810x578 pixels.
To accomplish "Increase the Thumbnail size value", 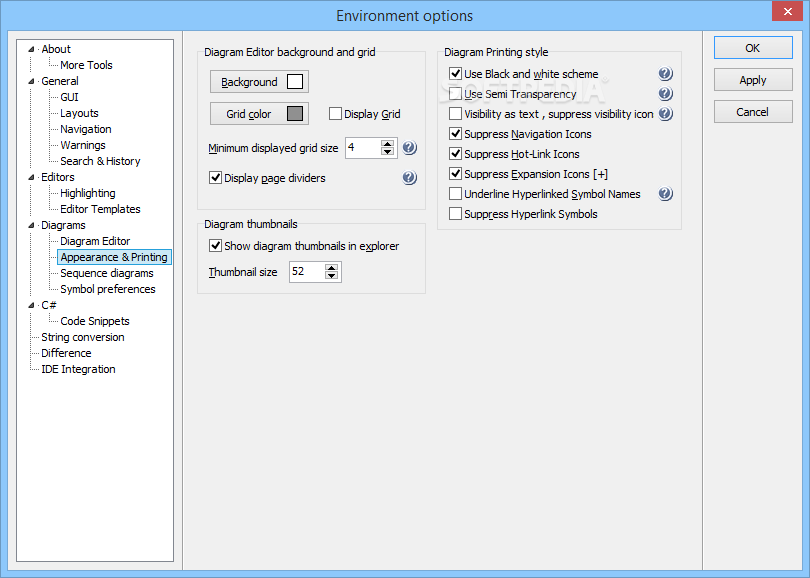I will coord(332,268).
